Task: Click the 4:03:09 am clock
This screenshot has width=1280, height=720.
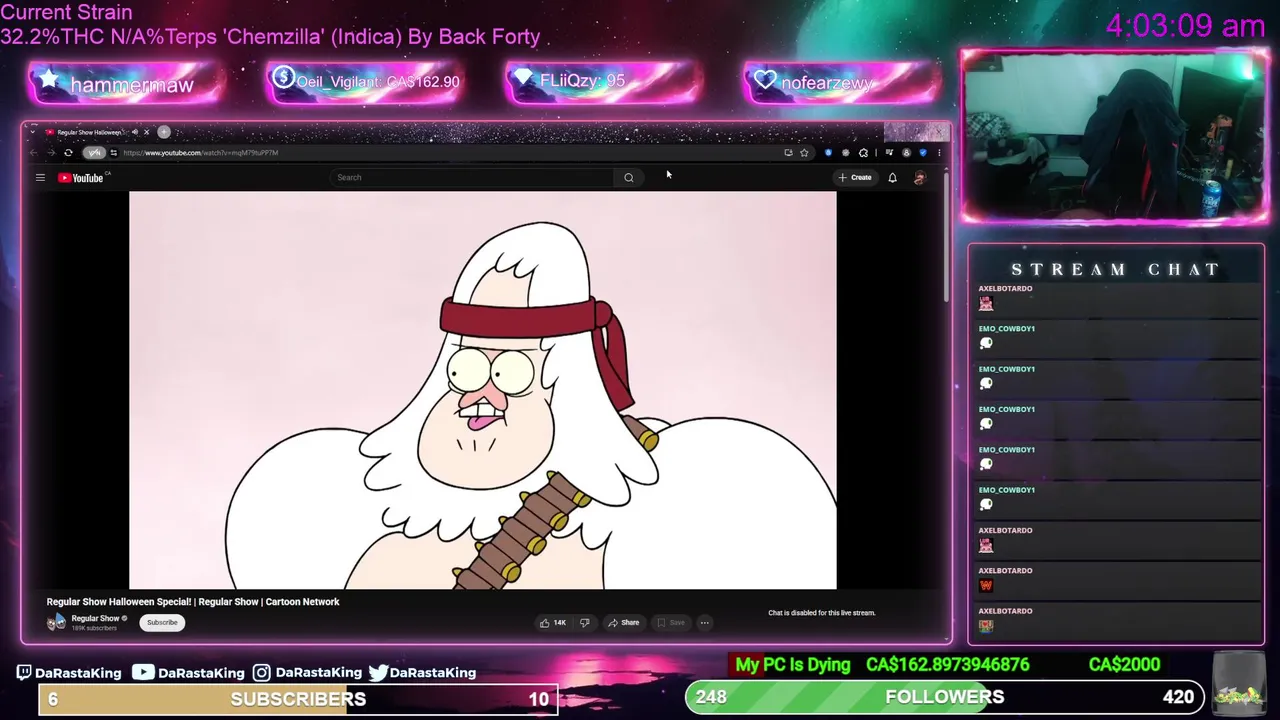Action: click(x=1185, y=26)
